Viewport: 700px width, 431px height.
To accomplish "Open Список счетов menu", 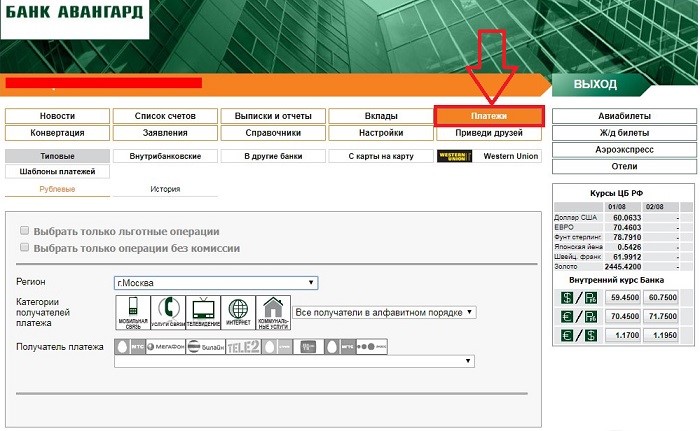I will 165,116.
